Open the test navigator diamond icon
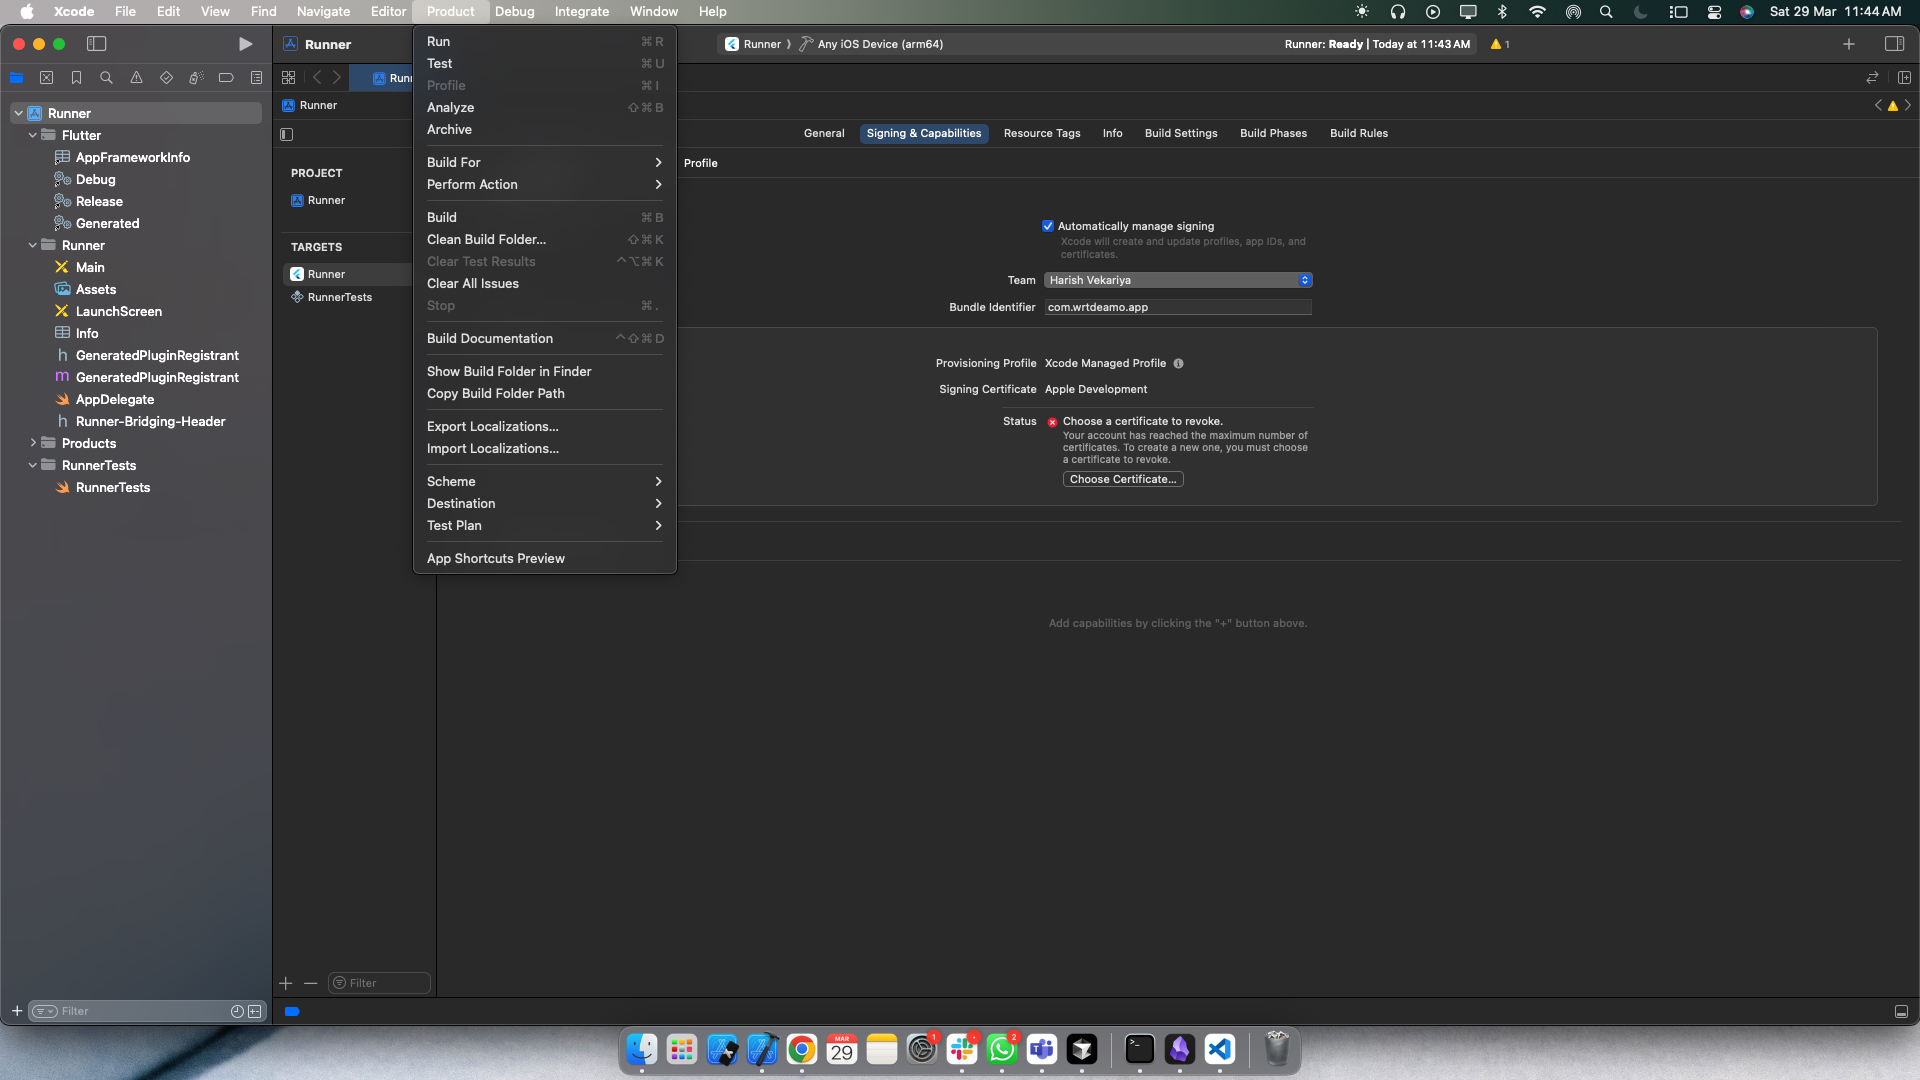Viewport: 1920px width, 1080px height. pos(166,78)
